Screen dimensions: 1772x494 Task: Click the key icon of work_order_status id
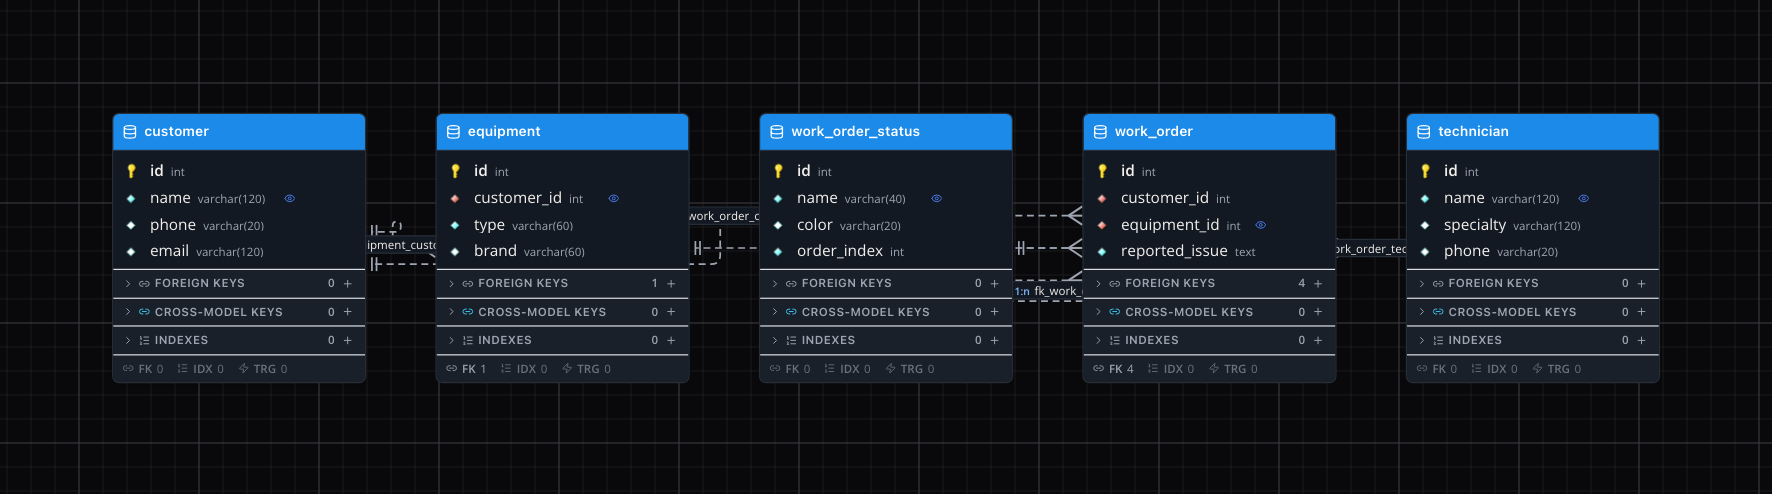[778, 171]
